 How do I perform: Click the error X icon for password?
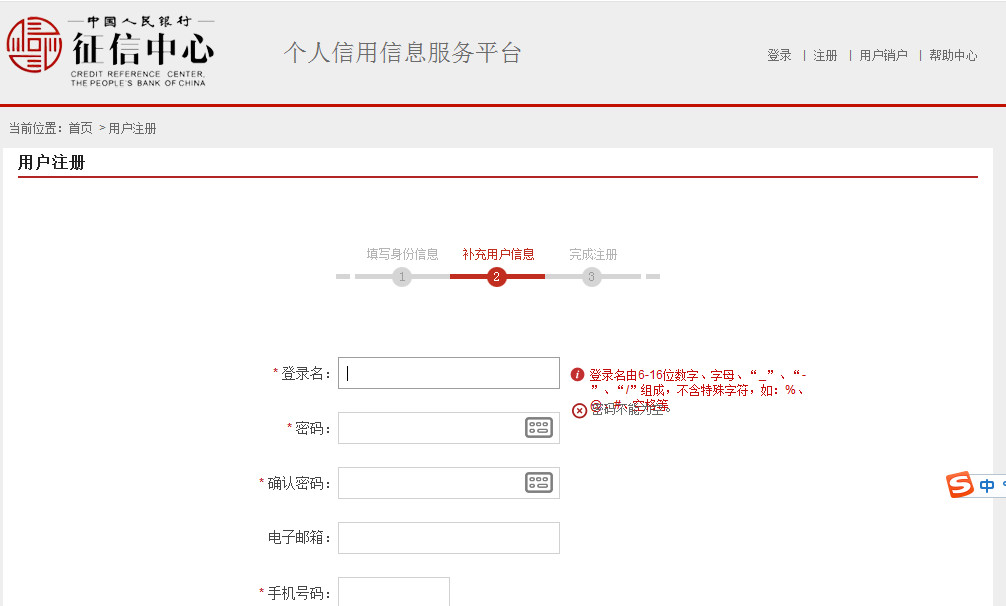coord(579,410)
